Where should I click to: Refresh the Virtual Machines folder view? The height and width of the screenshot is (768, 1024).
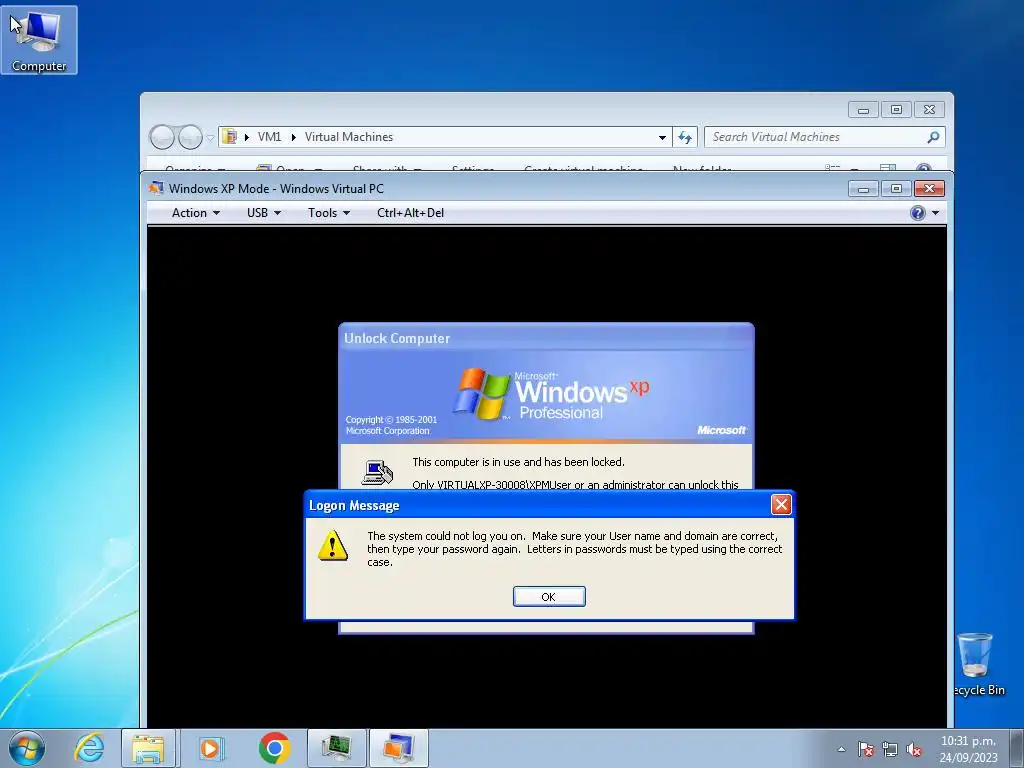(x=684, y=137)
